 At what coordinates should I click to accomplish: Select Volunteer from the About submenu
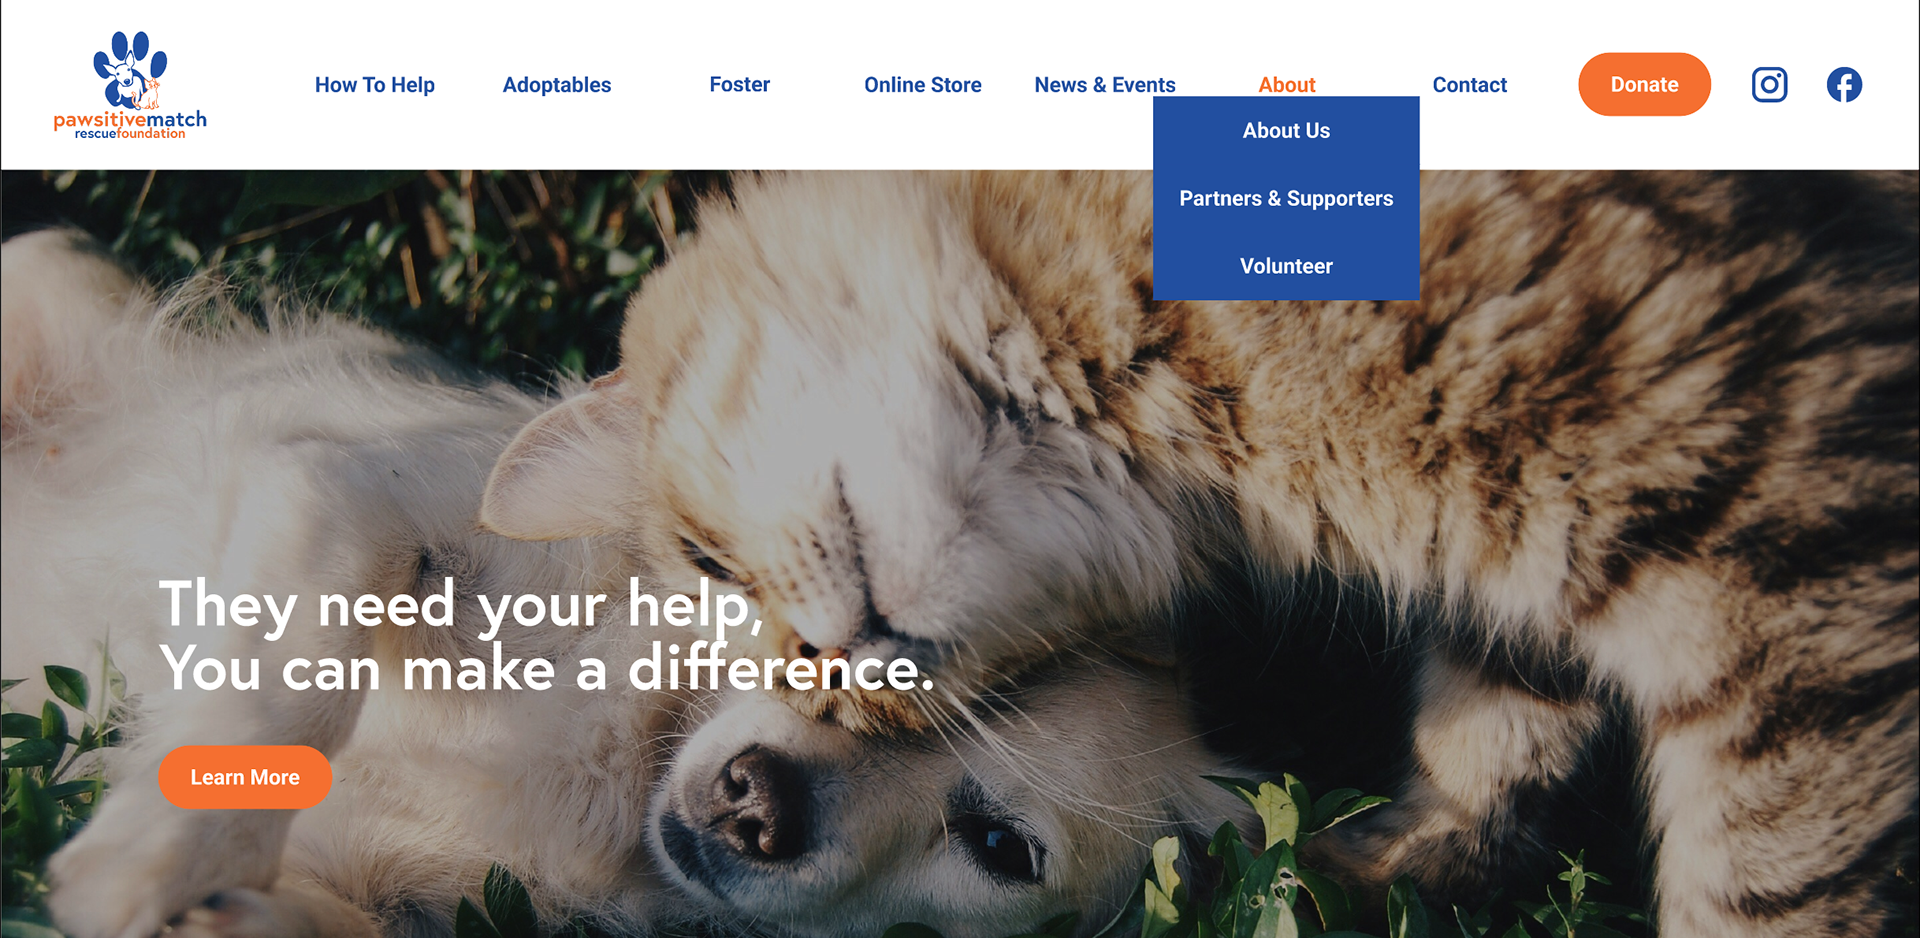tap(1286, 266)
